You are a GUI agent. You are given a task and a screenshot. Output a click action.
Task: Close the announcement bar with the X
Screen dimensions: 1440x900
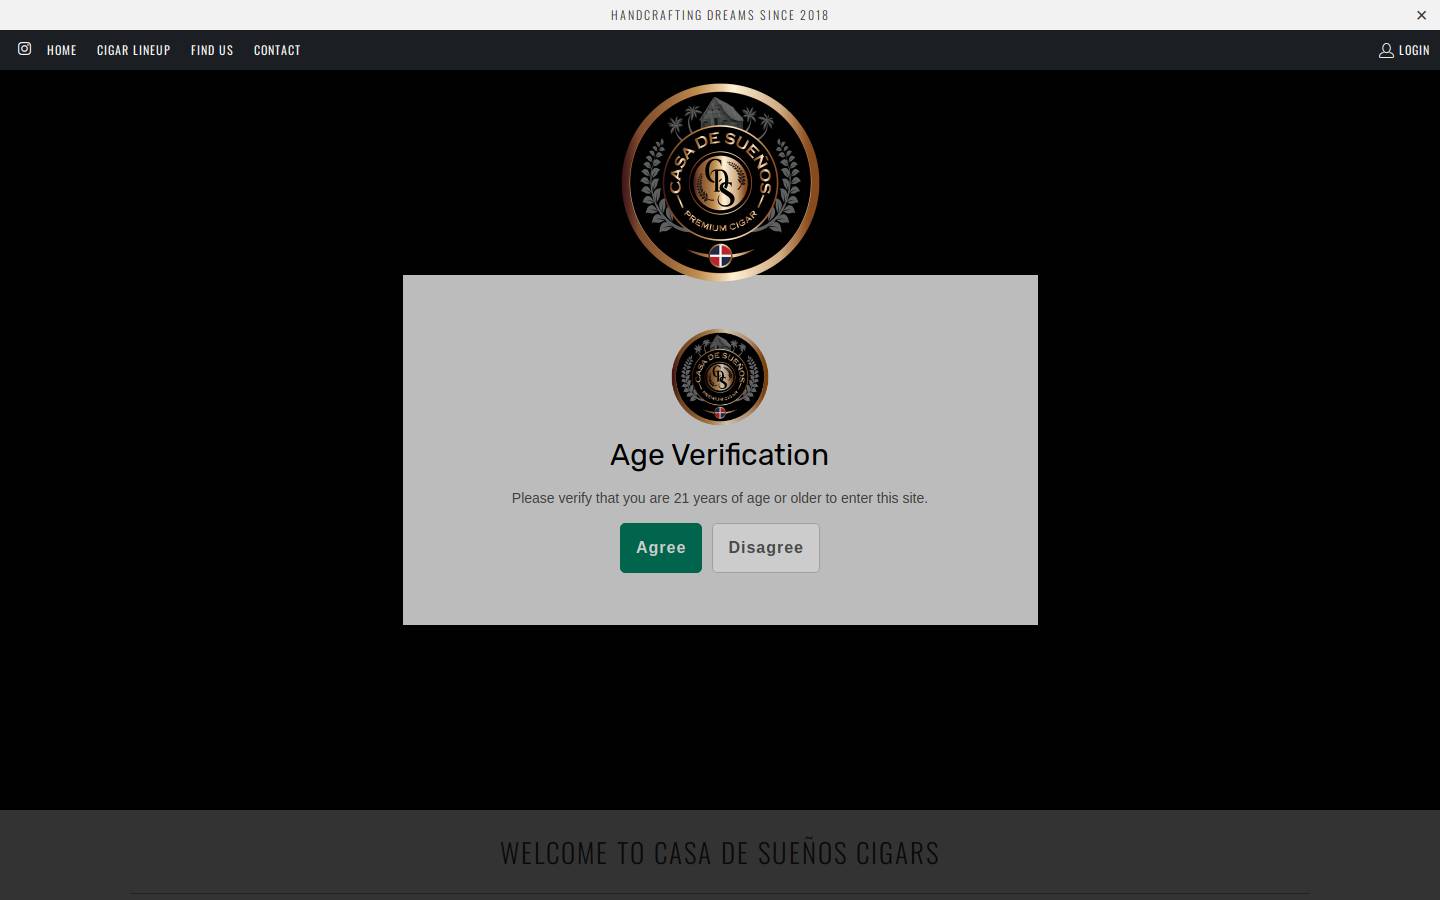tap(1421, 15)
